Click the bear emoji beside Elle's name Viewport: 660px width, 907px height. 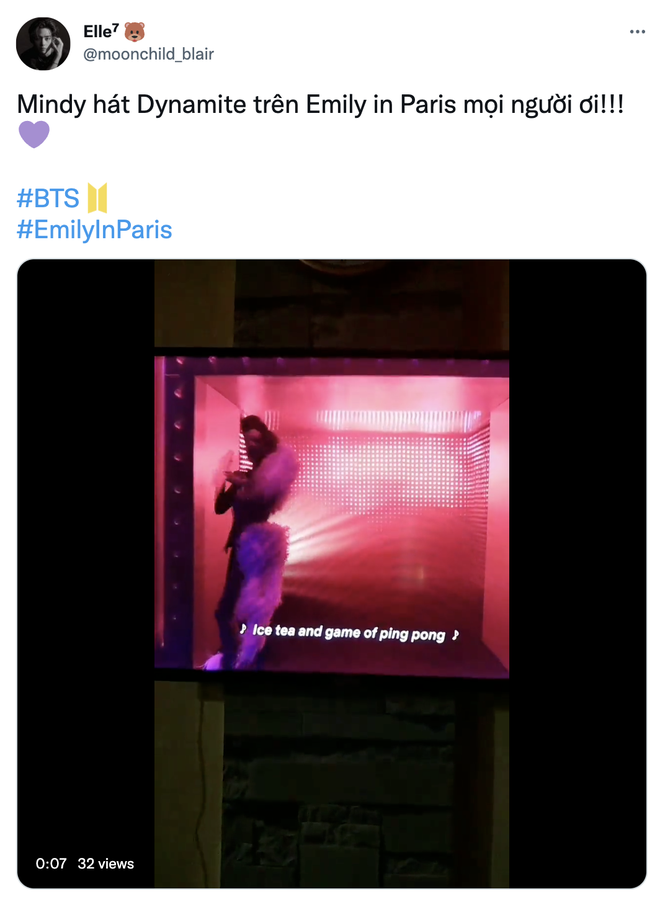[x=135, y=32]
